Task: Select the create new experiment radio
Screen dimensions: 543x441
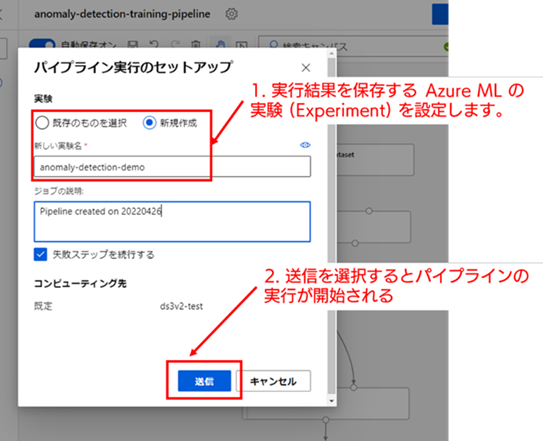Action: click(x=149, y=123)
